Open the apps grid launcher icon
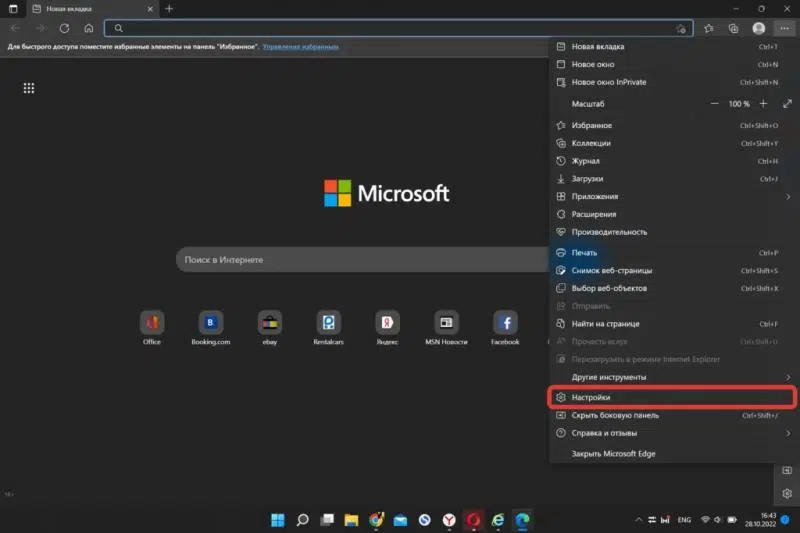The height and width of the screenshot is (533, 800). 29,88
